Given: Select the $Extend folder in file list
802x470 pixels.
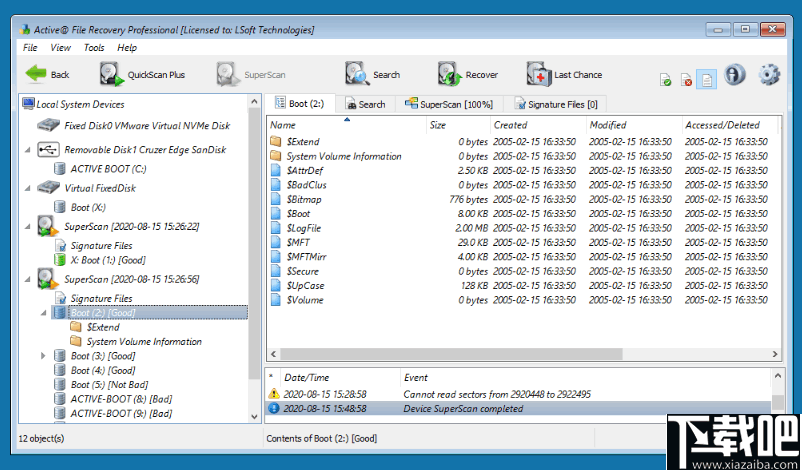Looking at the screenshot, I should point(303,142).
